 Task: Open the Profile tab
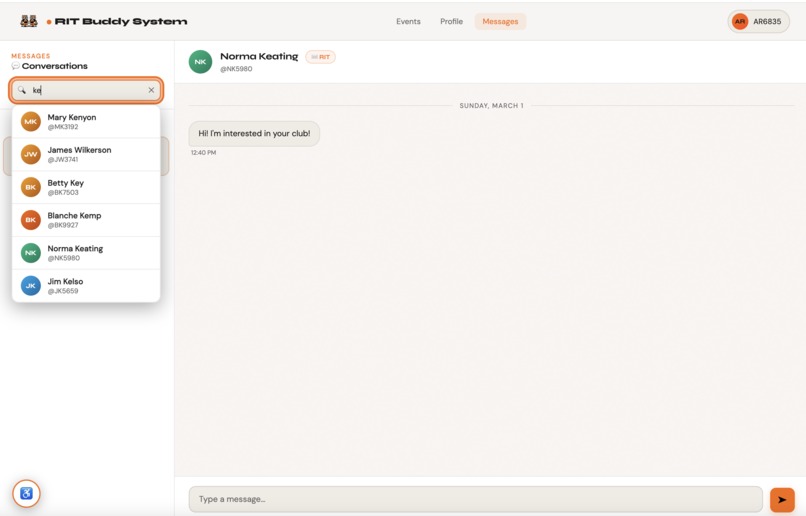tap(451, 22)
